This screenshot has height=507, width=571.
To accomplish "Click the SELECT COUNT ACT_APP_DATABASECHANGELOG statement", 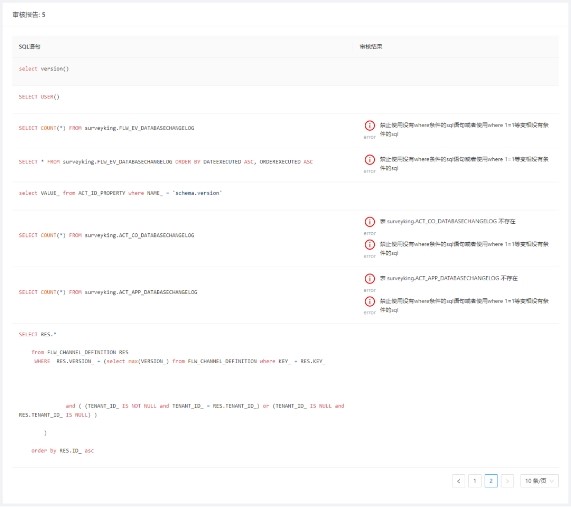I will point(108,292).
